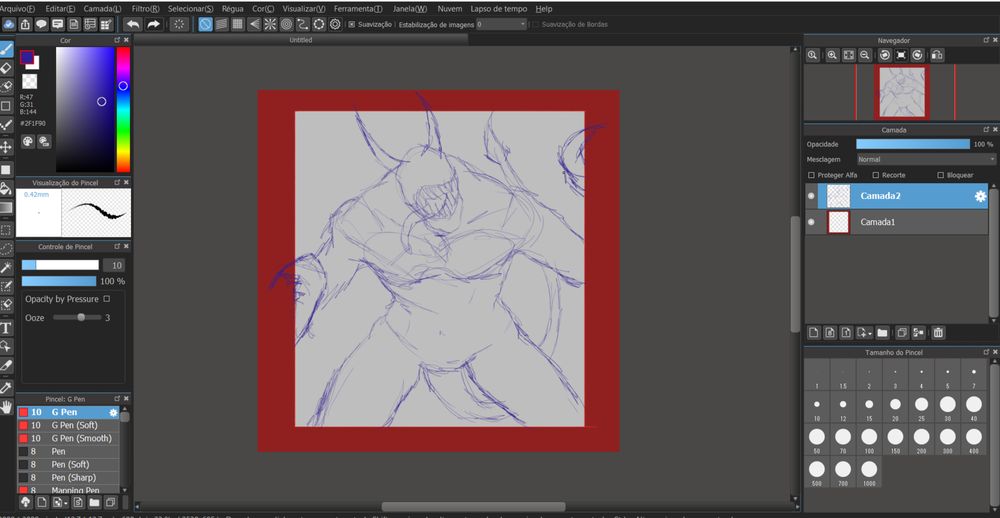Switch to the Untitled document tab

(301, 40)
